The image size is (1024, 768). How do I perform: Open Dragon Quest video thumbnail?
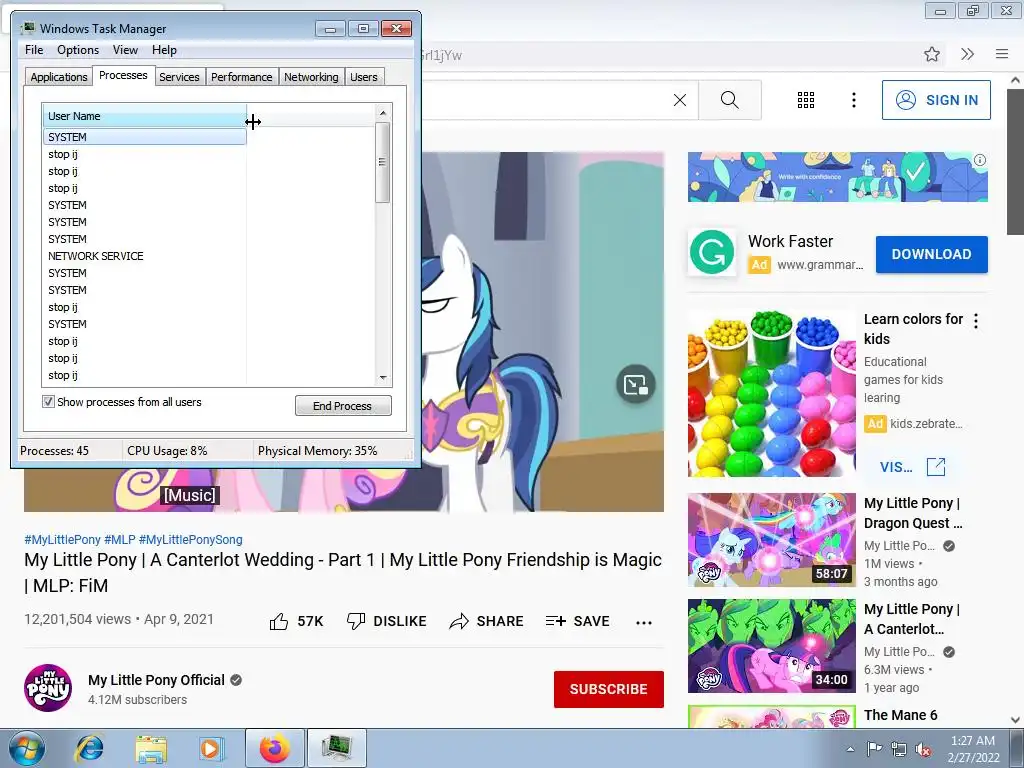click(x=771, y=539)
